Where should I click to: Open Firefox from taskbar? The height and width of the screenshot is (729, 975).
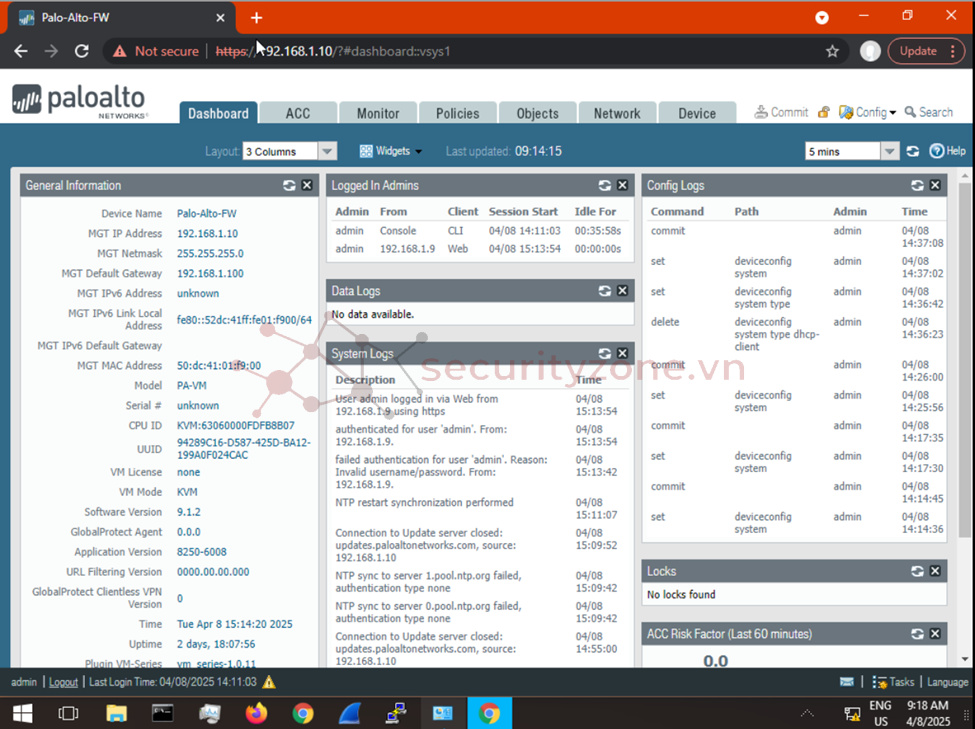coord(256,713)
